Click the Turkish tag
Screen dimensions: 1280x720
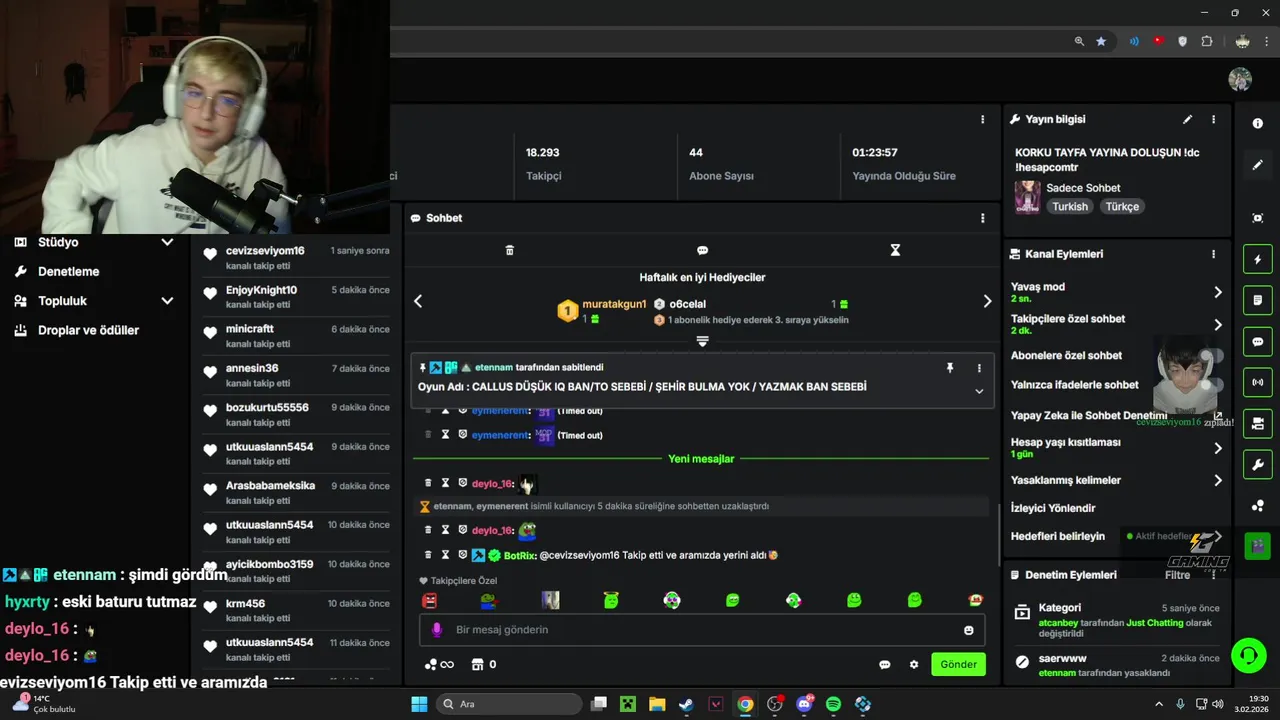1069,206
